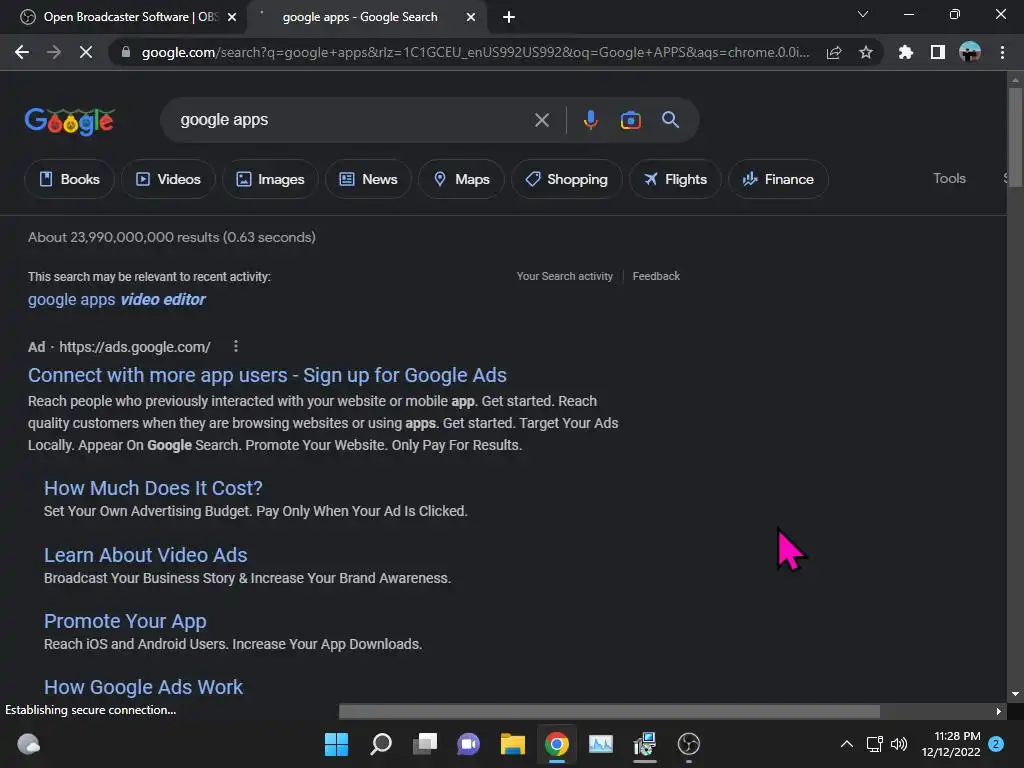Open the google apps video editor suggestion
This screenshot has height=768, width=1024.
click(x=116, y=300)
